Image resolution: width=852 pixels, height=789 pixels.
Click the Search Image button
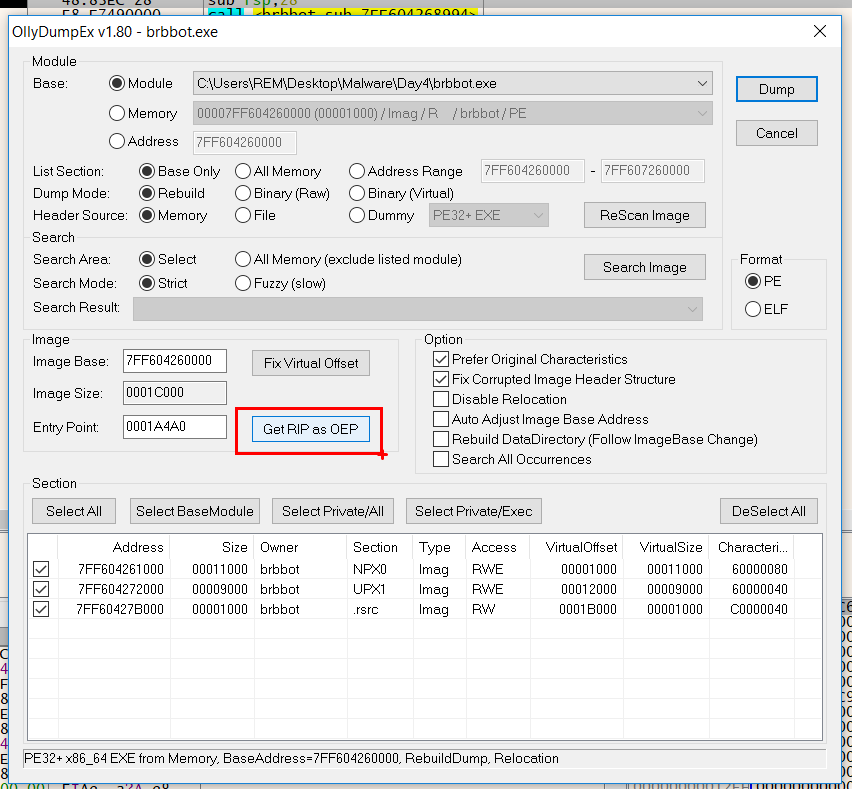coord(644,267)
